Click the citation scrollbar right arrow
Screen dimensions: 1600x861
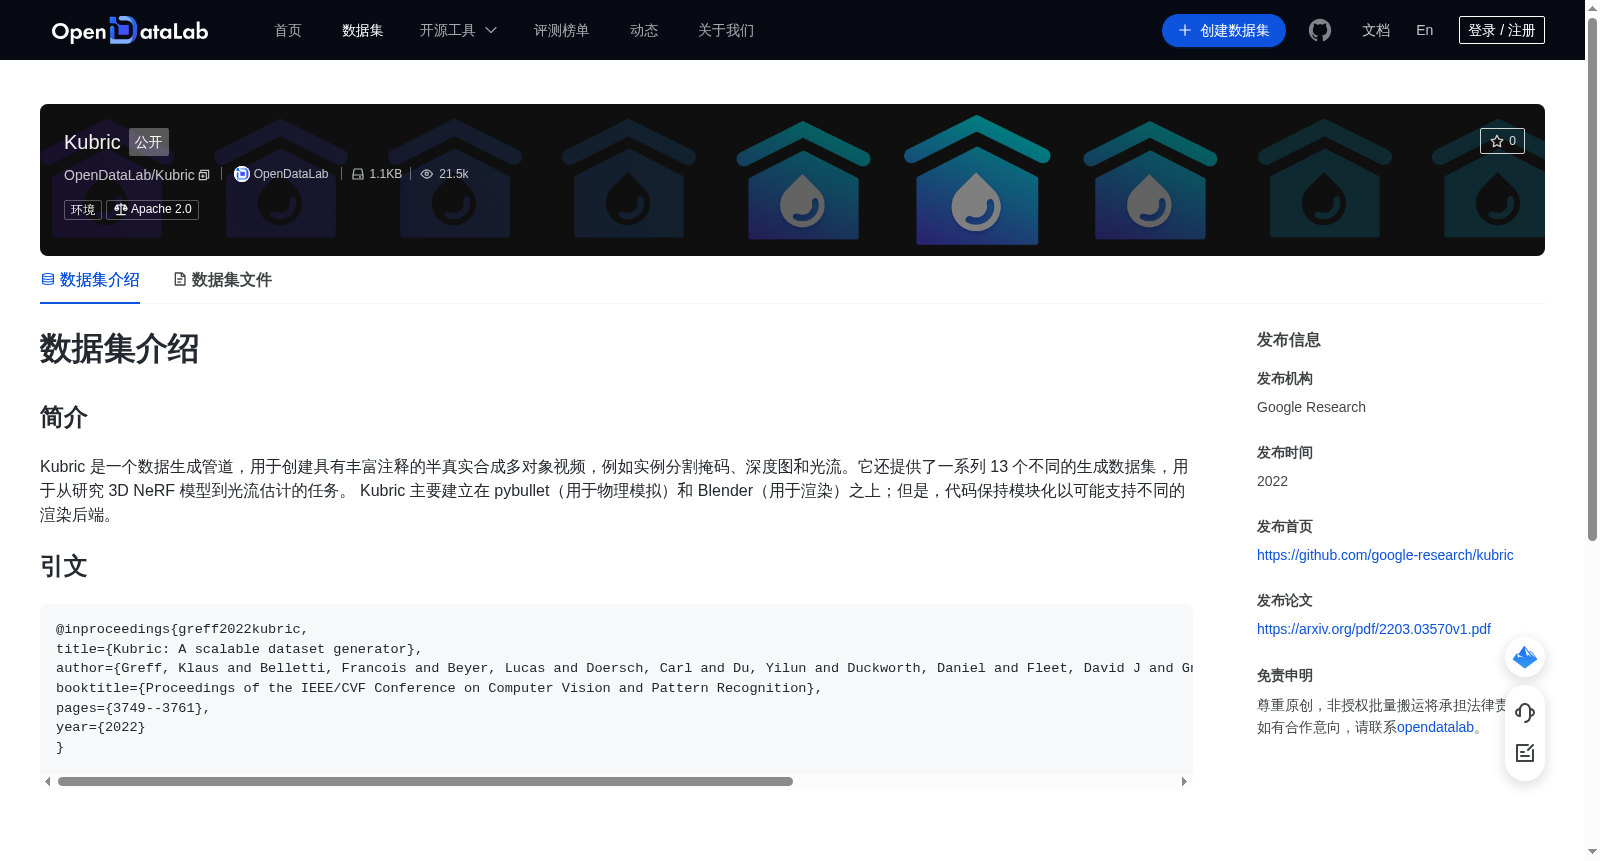point(1184,781)
